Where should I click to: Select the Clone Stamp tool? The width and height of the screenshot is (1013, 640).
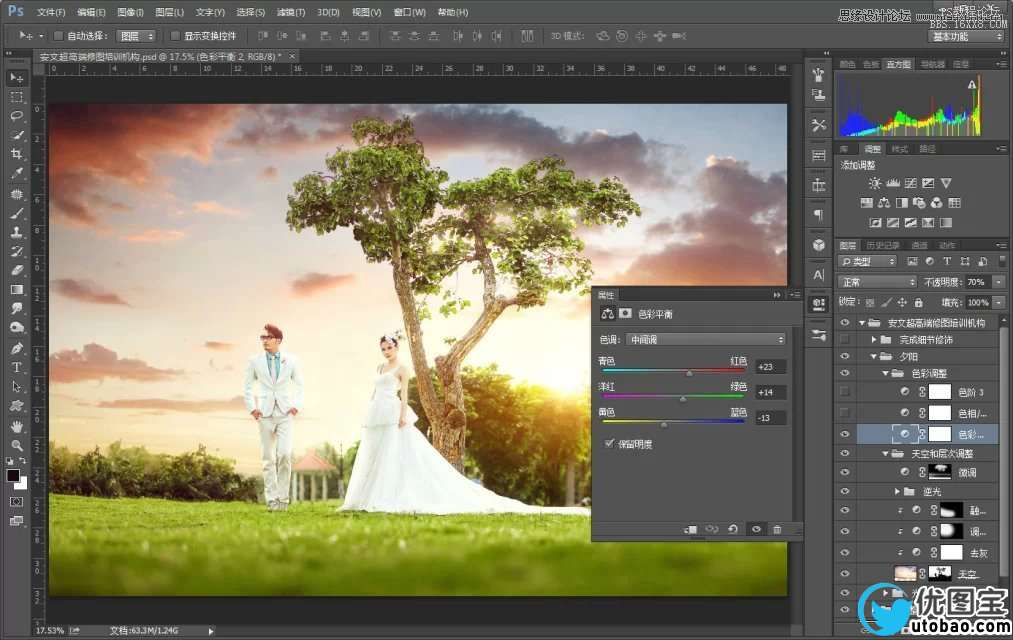pyautogui.click(x=17, y=232)
